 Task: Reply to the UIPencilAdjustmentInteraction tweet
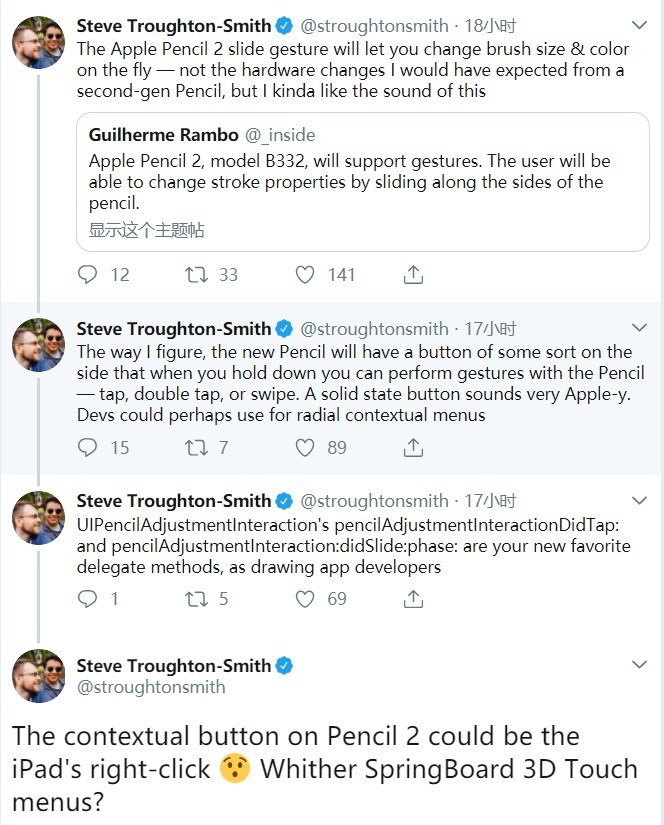click(x=89, y=598)
